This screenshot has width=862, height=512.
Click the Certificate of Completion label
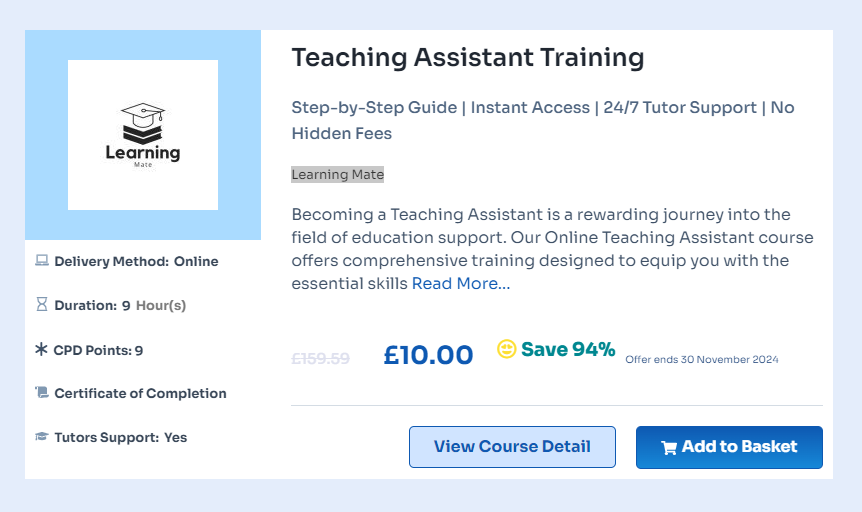(x=140, y=393)
